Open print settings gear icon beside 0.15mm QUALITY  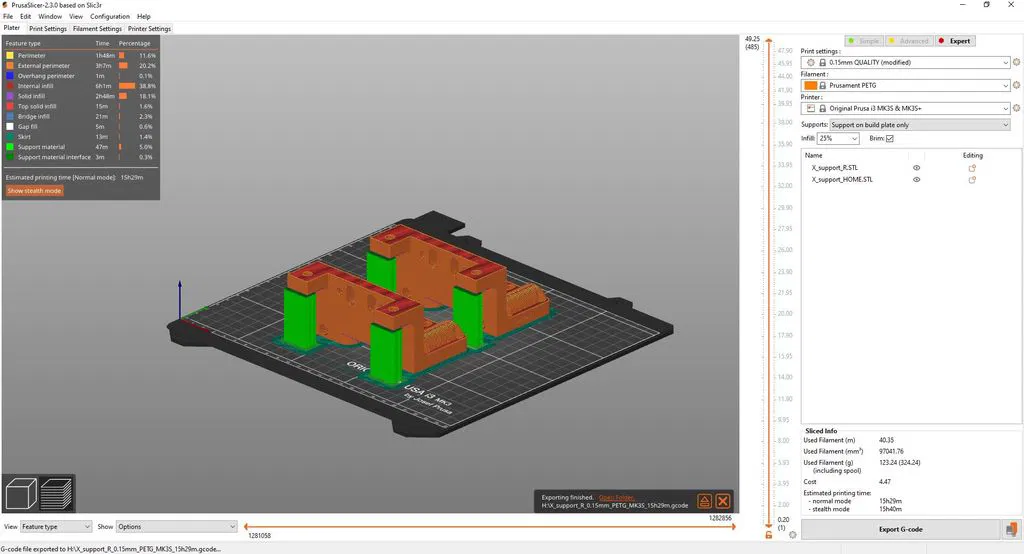click(1016, 63)
